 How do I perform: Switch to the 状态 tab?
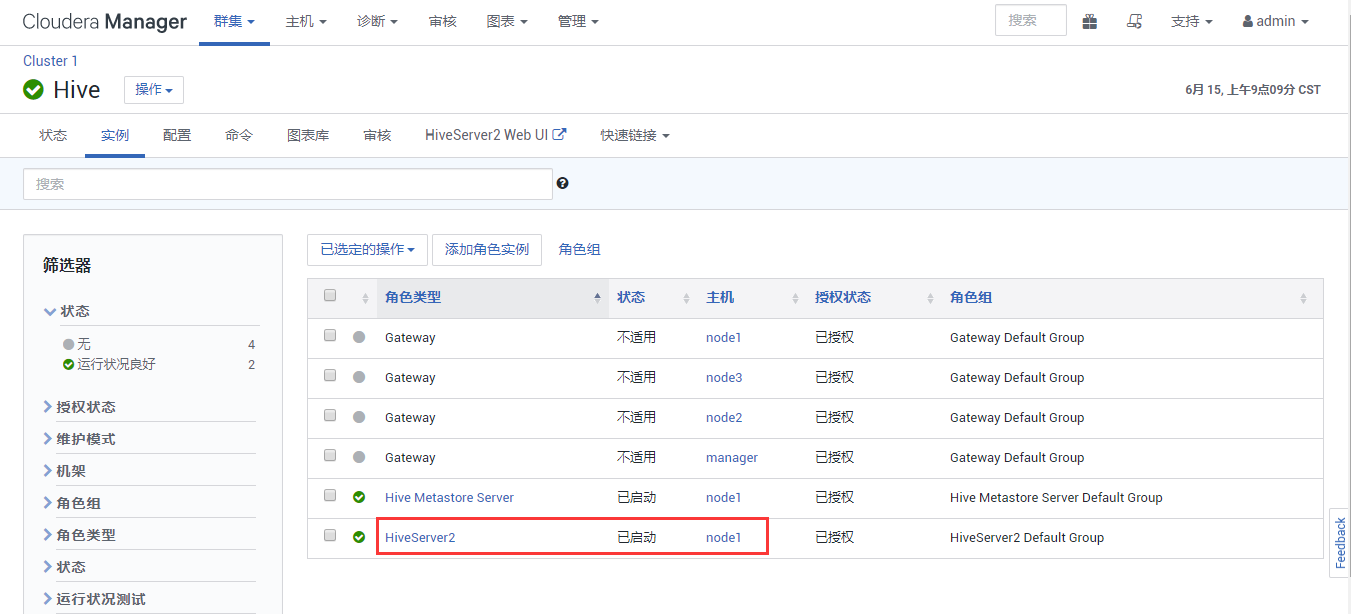(53, 135)
